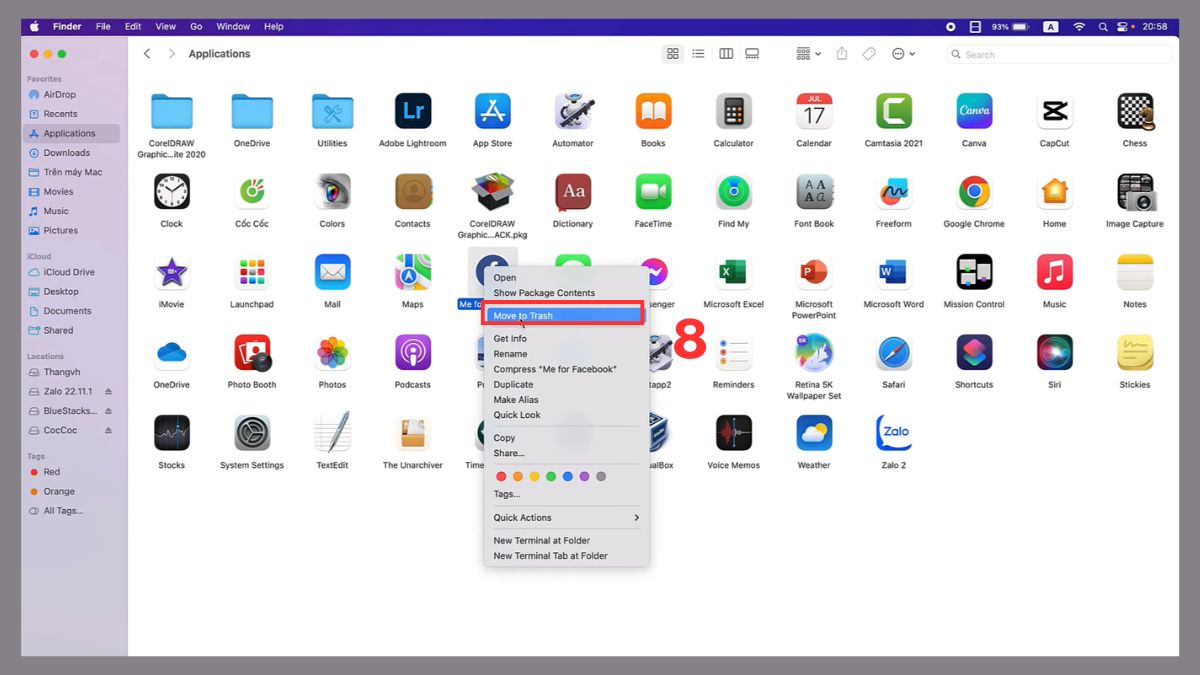
Task: Open Downloads in the sidebar
Action: point(72,153)
